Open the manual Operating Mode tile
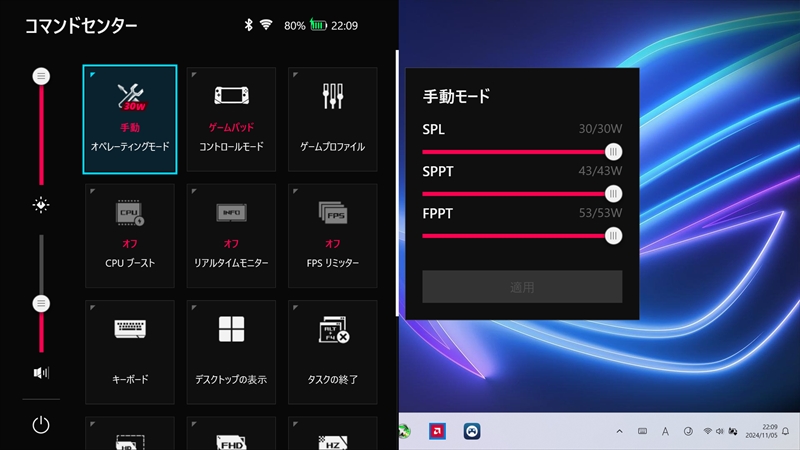 click(x=130, y=119)
